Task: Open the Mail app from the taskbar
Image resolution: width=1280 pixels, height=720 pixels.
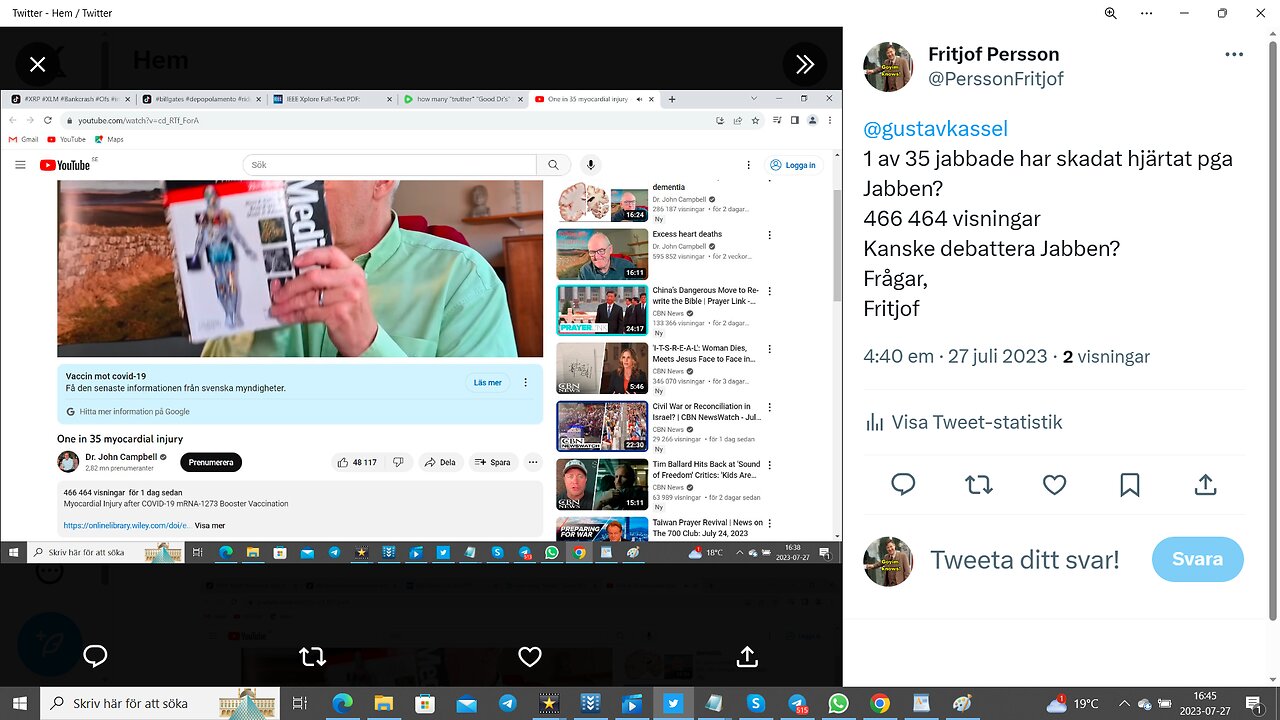Action: [x=466, y=703]
